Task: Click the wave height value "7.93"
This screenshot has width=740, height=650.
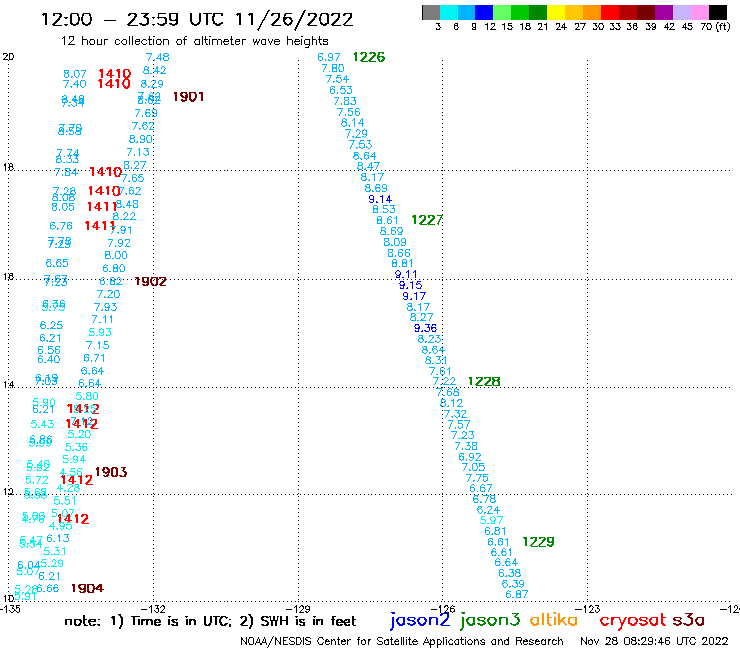Action: coord(106,307)
